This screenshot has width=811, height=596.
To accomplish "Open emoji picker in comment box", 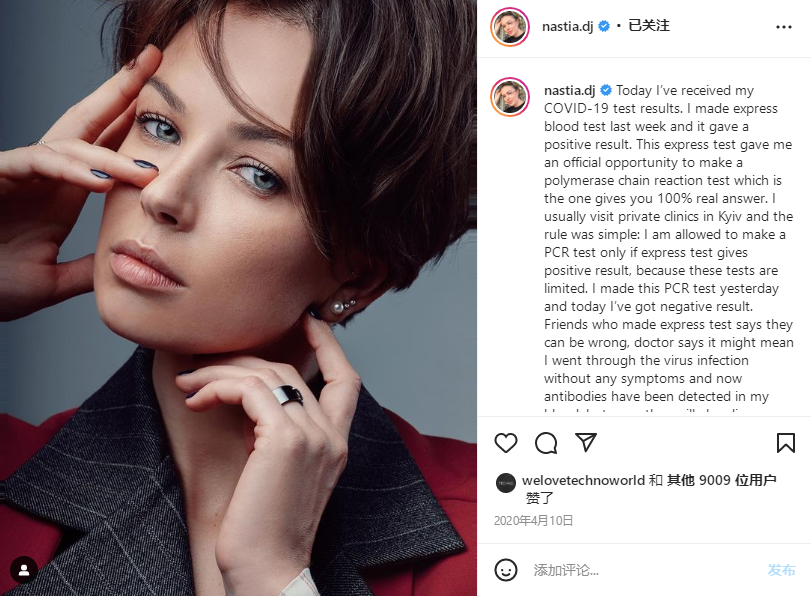I will click(x=505, y=570).
